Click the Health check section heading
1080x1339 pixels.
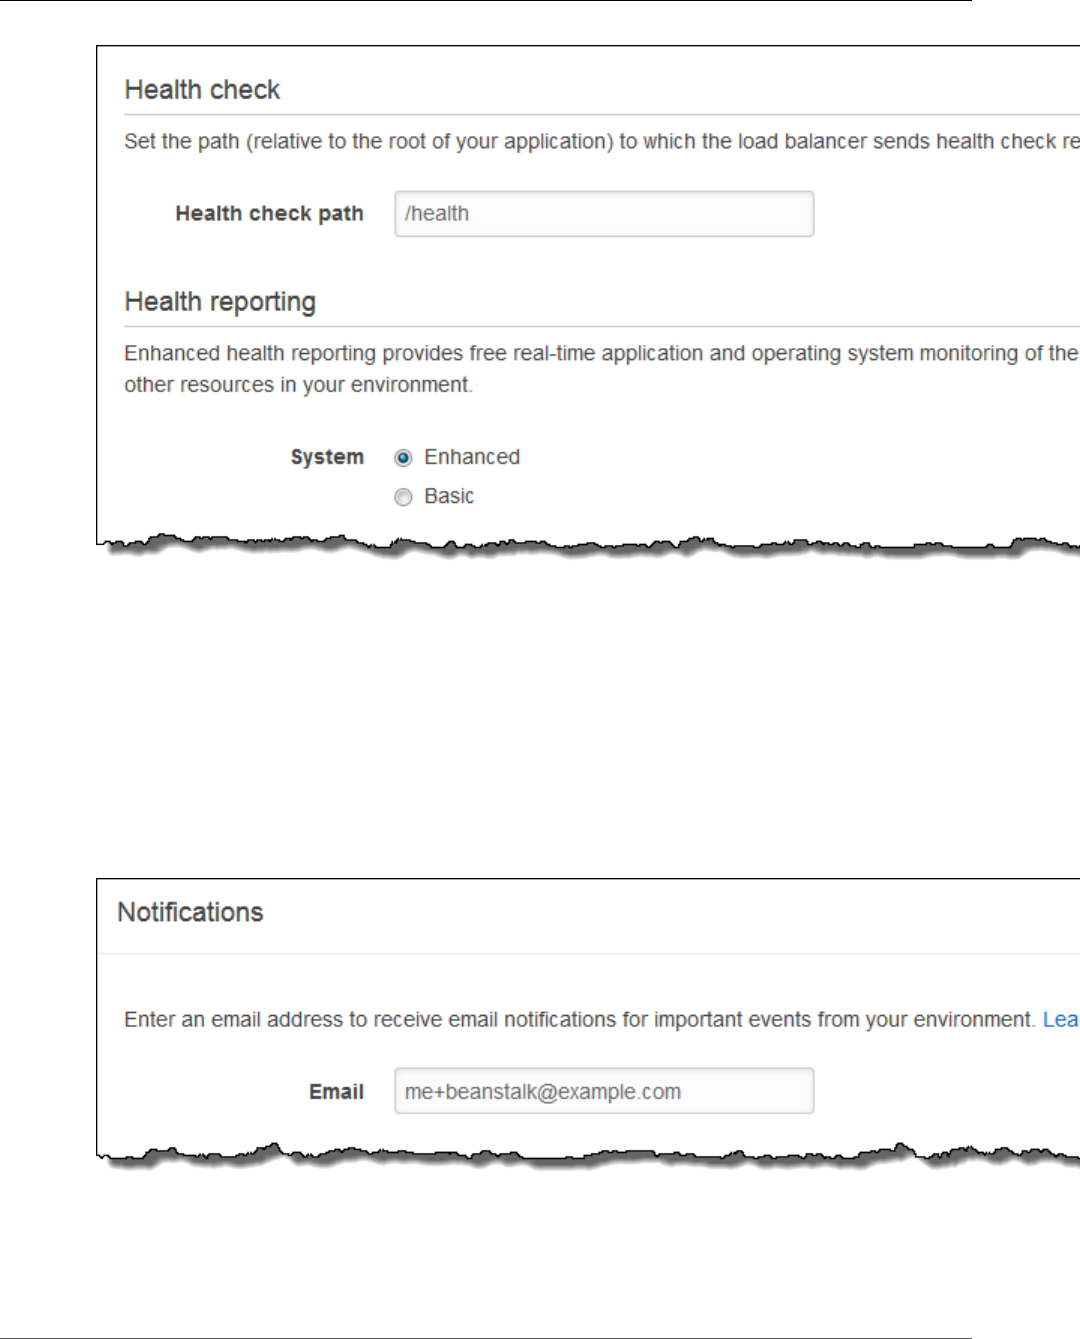point(202,90)
